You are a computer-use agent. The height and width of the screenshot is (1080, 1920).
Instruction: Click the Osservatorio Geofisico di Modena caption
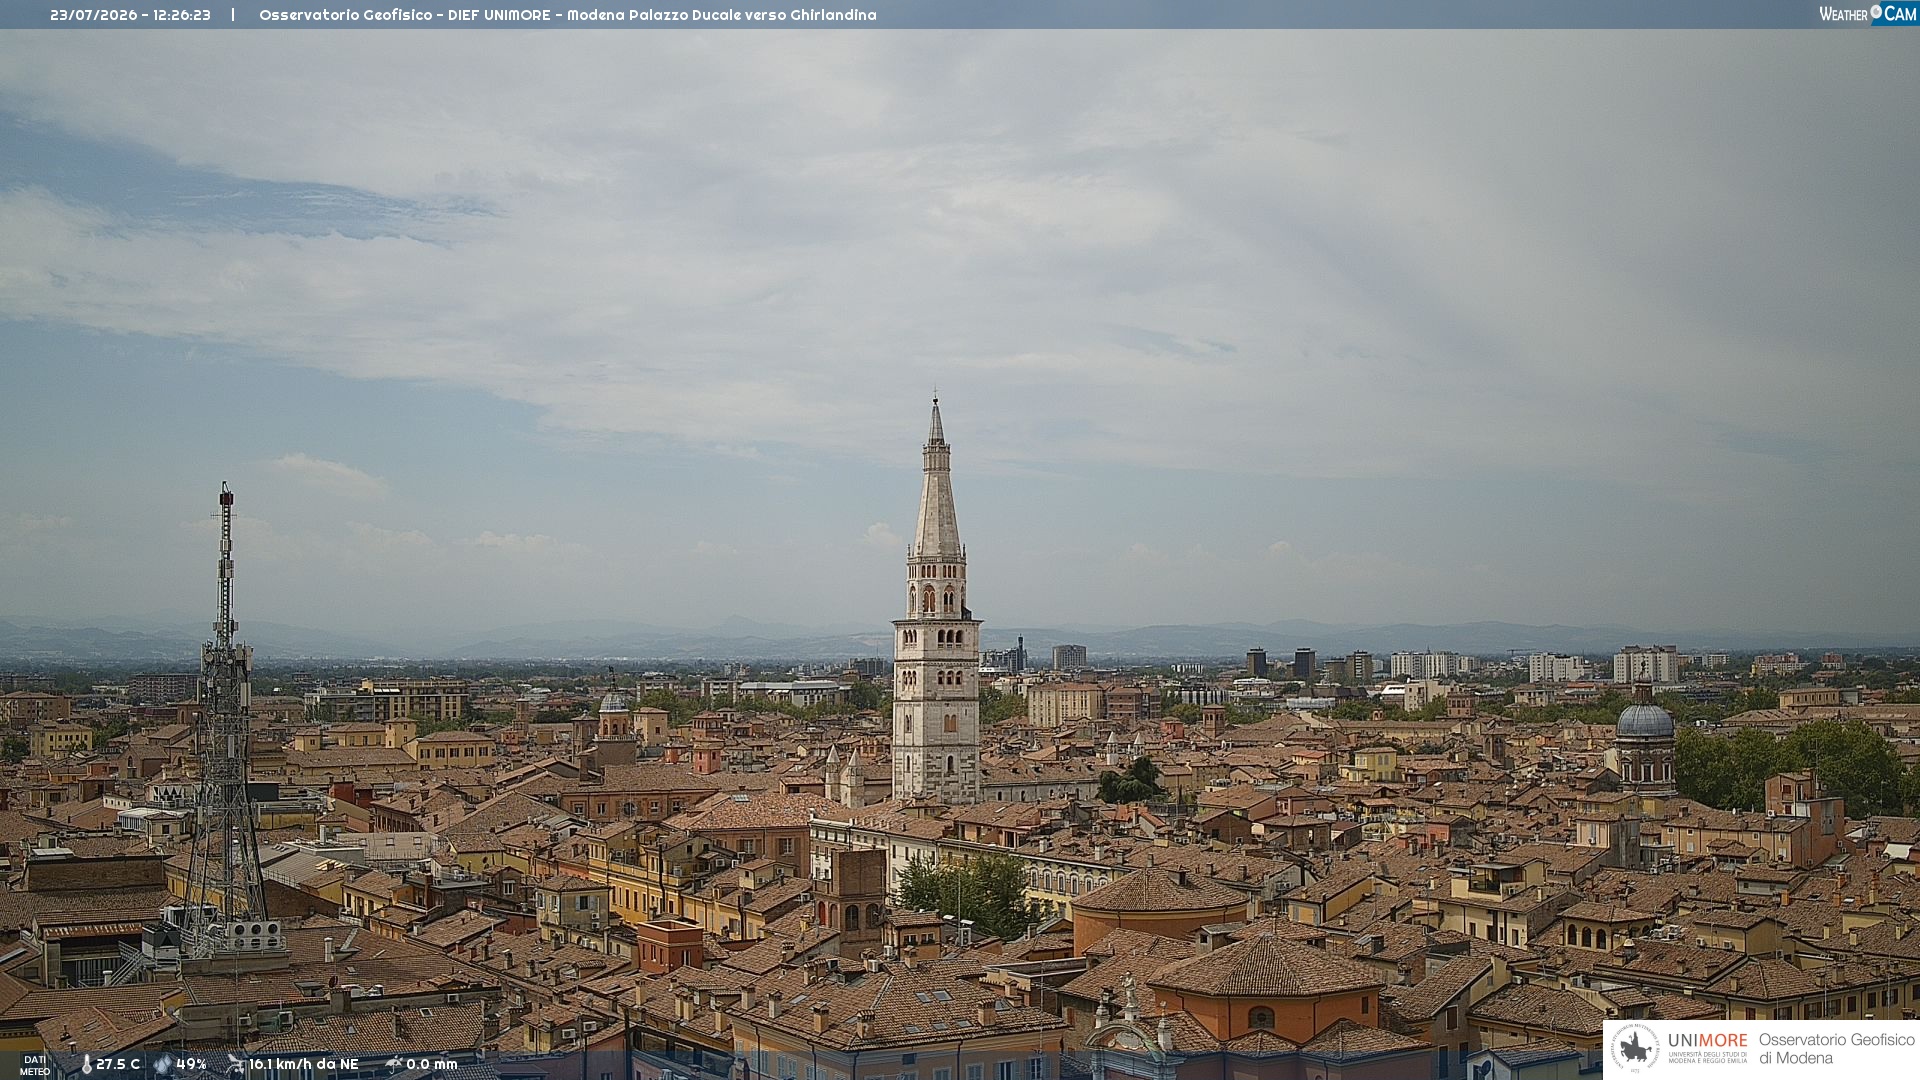click(x=1837, y=1049)
